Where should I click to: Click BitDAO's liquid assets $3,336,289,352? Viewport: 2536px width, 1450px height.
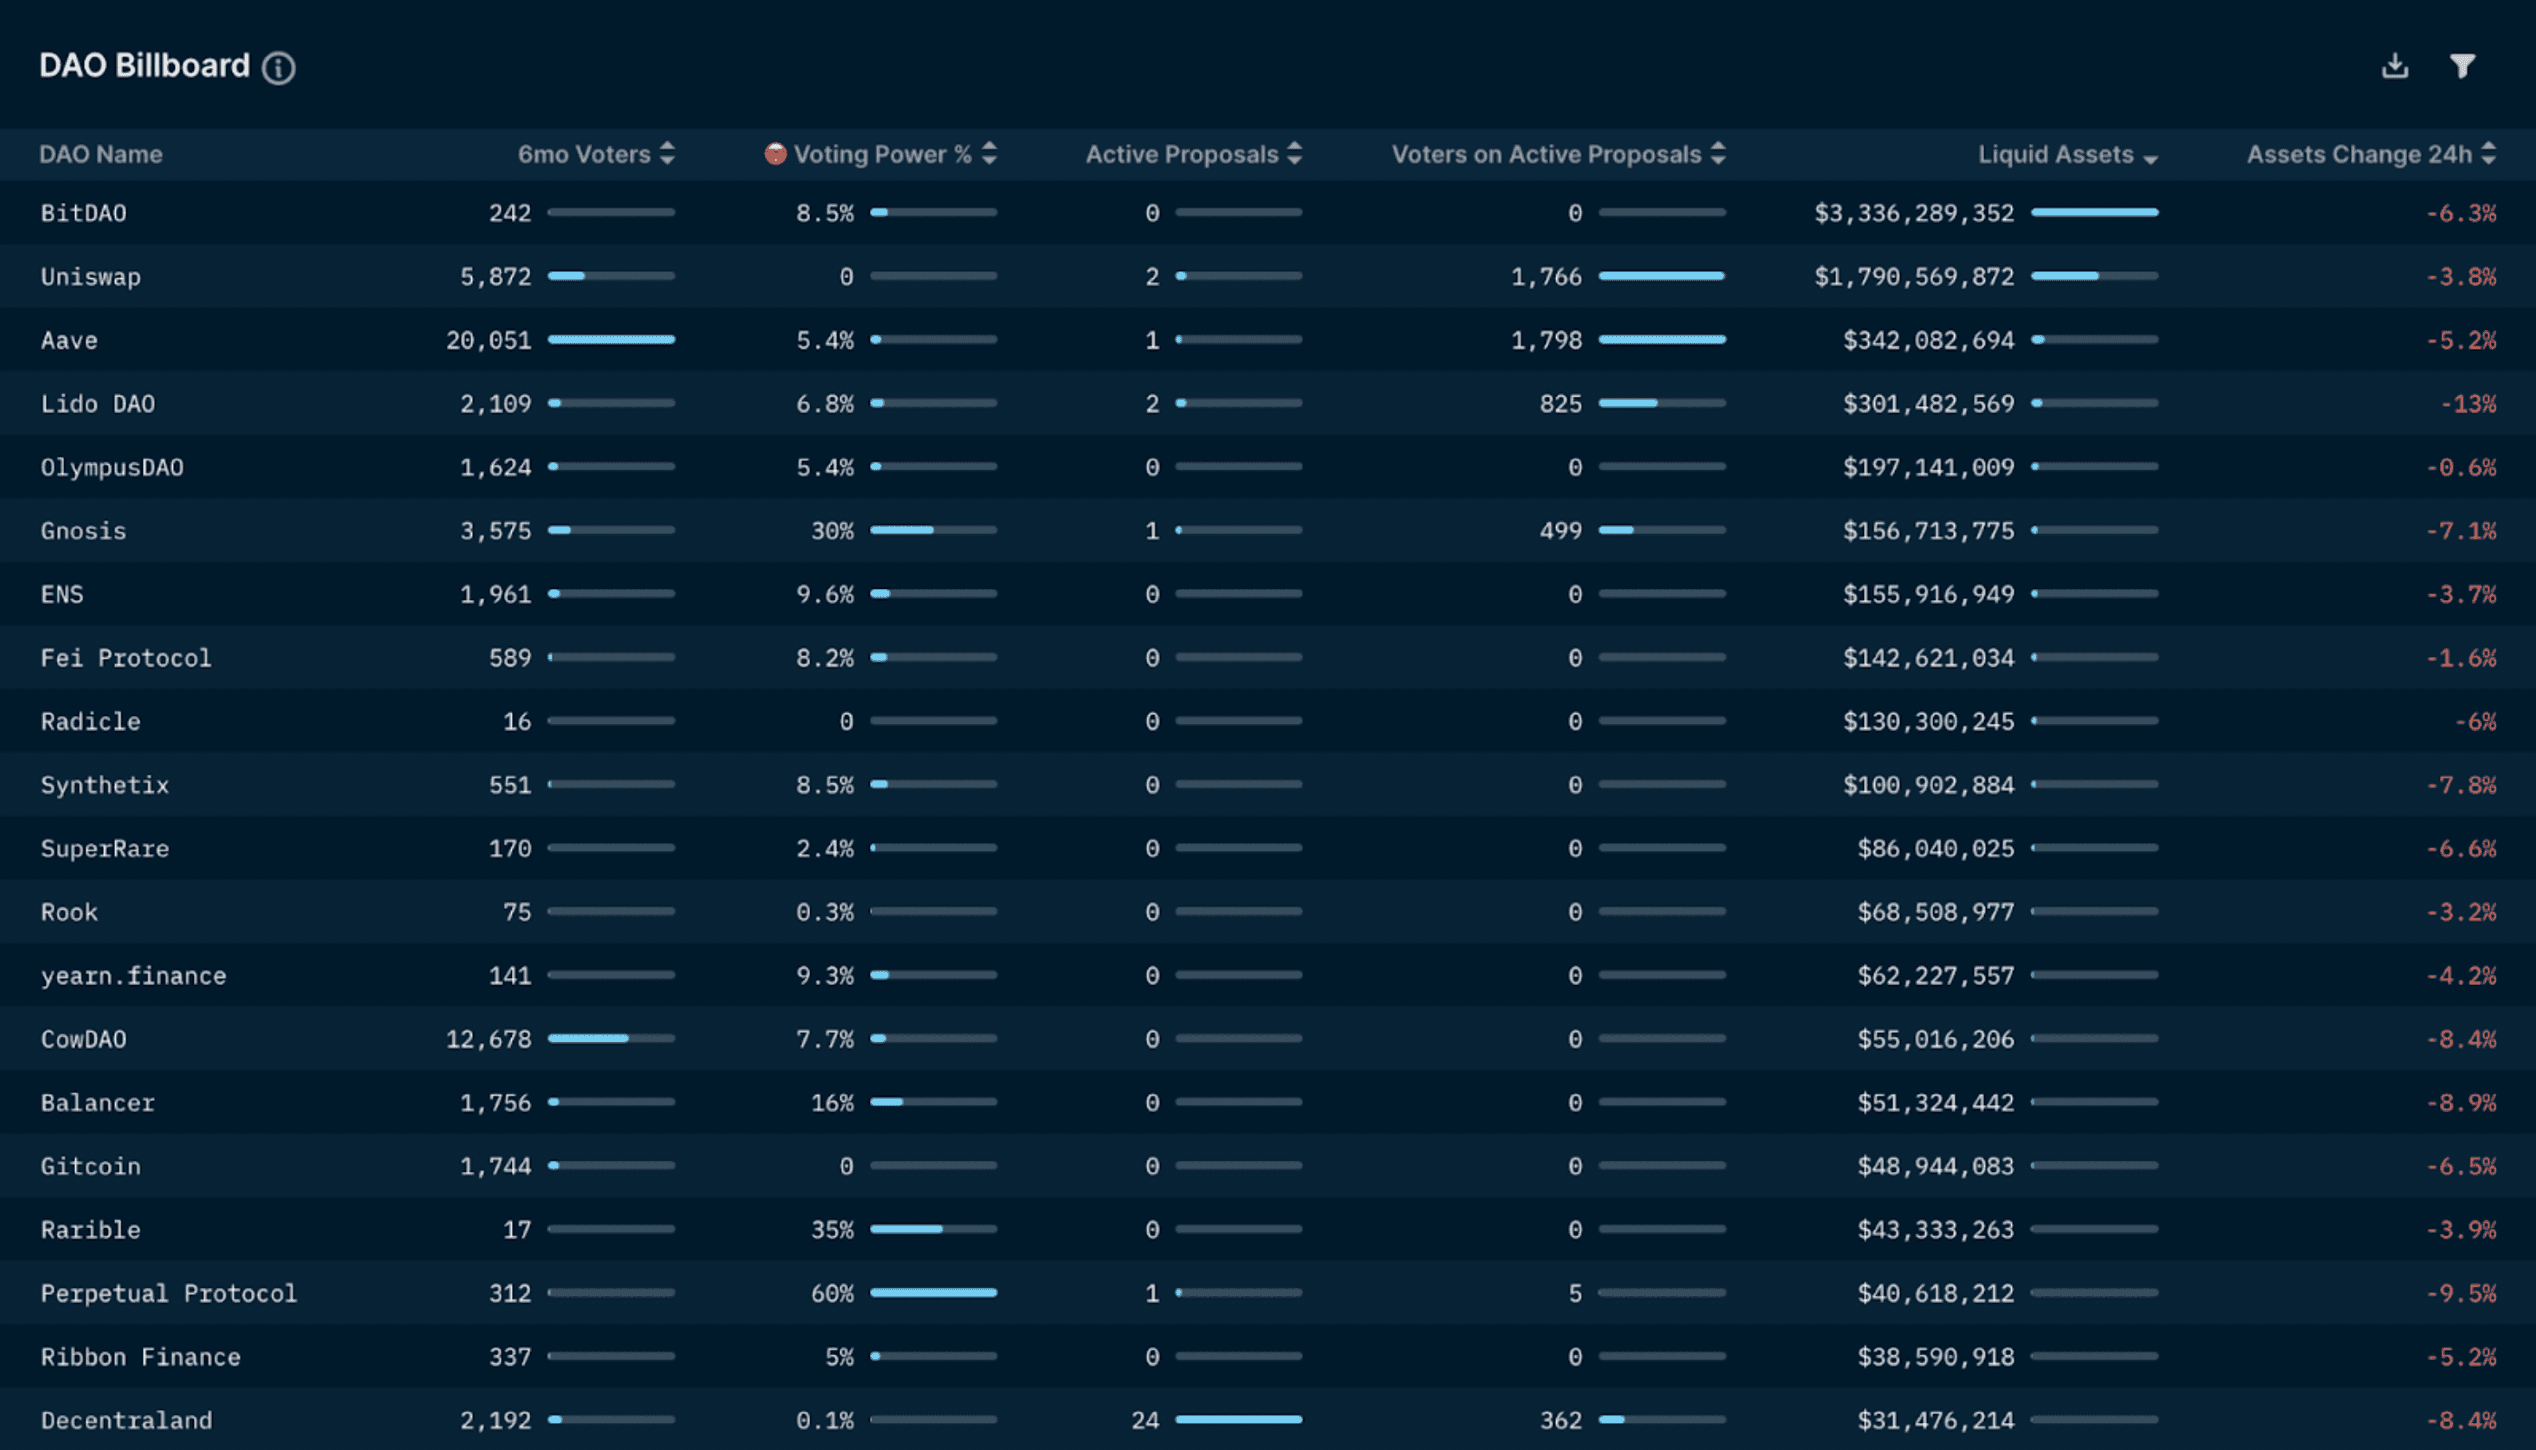tap(1914, 213)
